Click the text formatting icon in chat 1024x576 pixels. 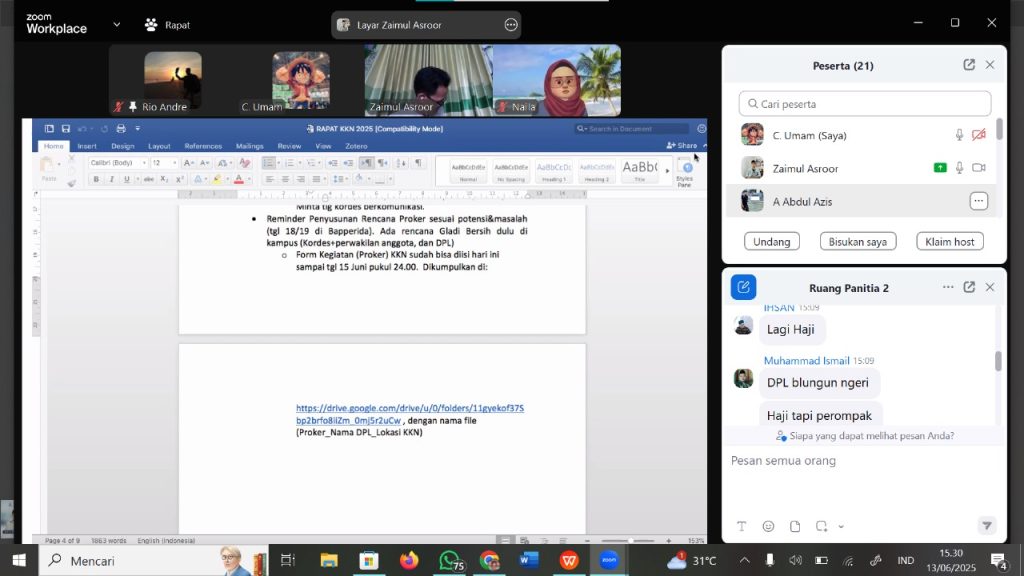pyautogui.click(x=742, y=526)
